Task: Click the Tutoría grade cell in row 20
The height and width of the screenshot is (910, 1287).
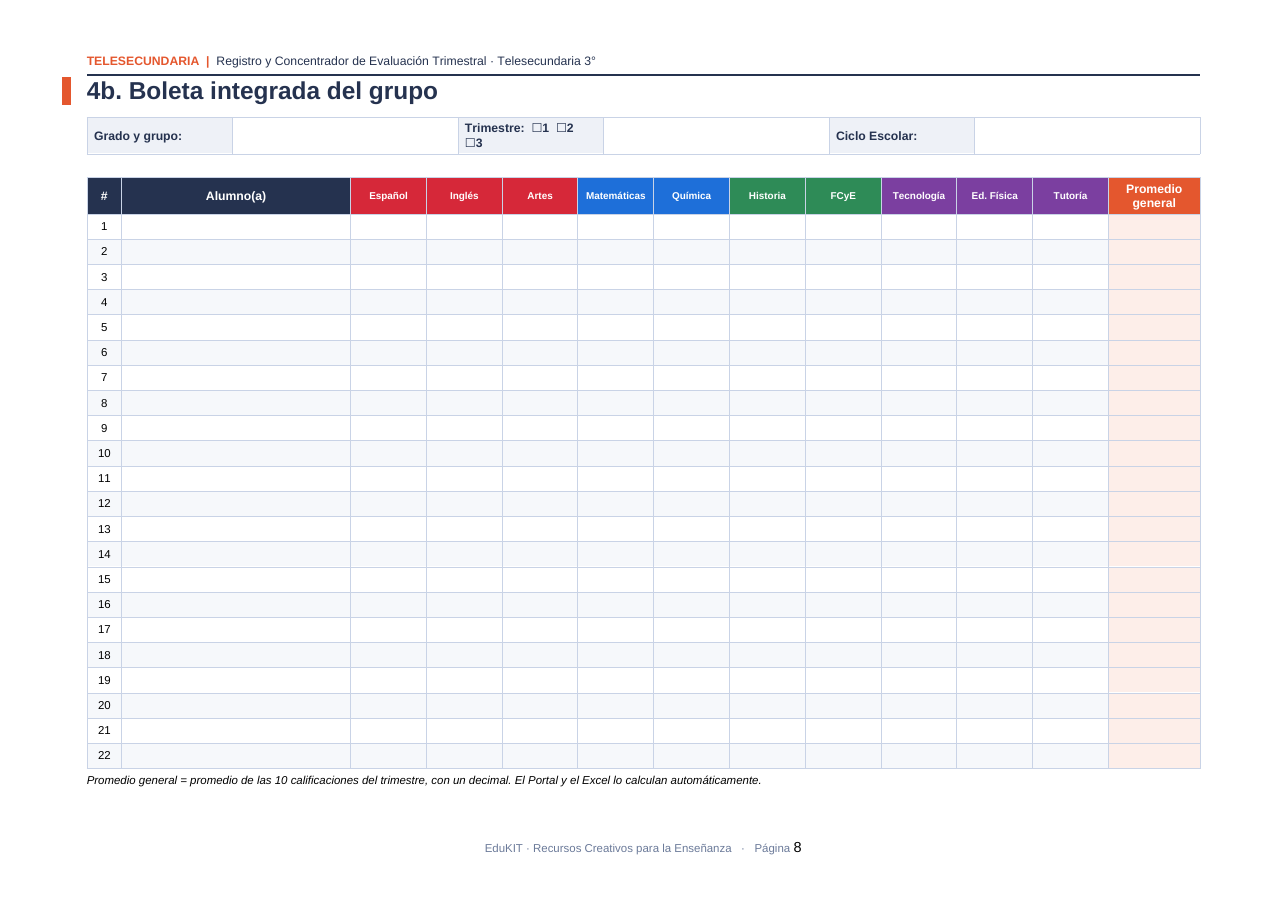Action: (1070, 706)
